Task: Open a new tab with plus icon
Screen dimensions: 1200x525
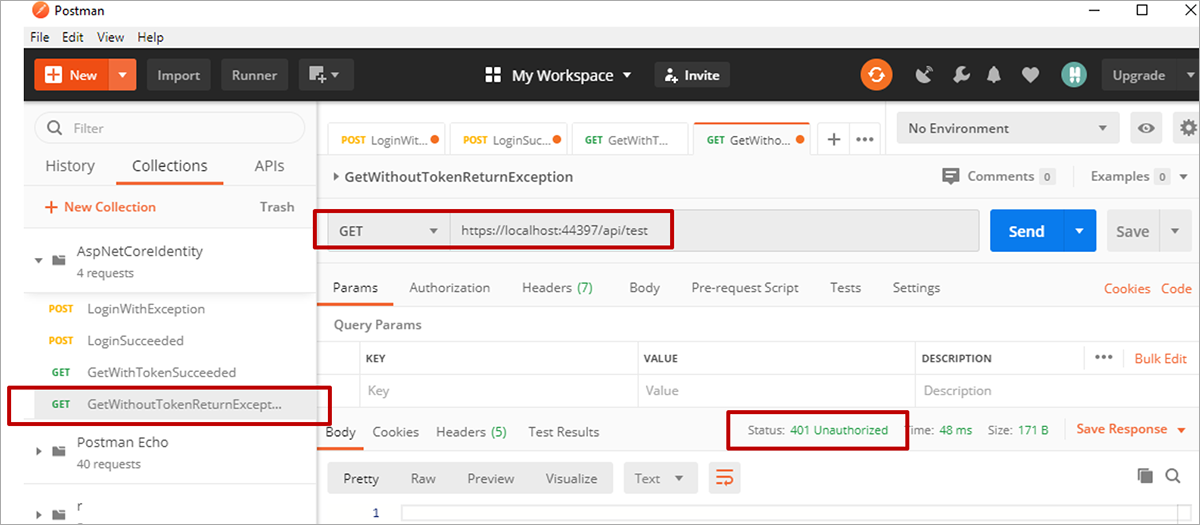Action: pos(833,139)
